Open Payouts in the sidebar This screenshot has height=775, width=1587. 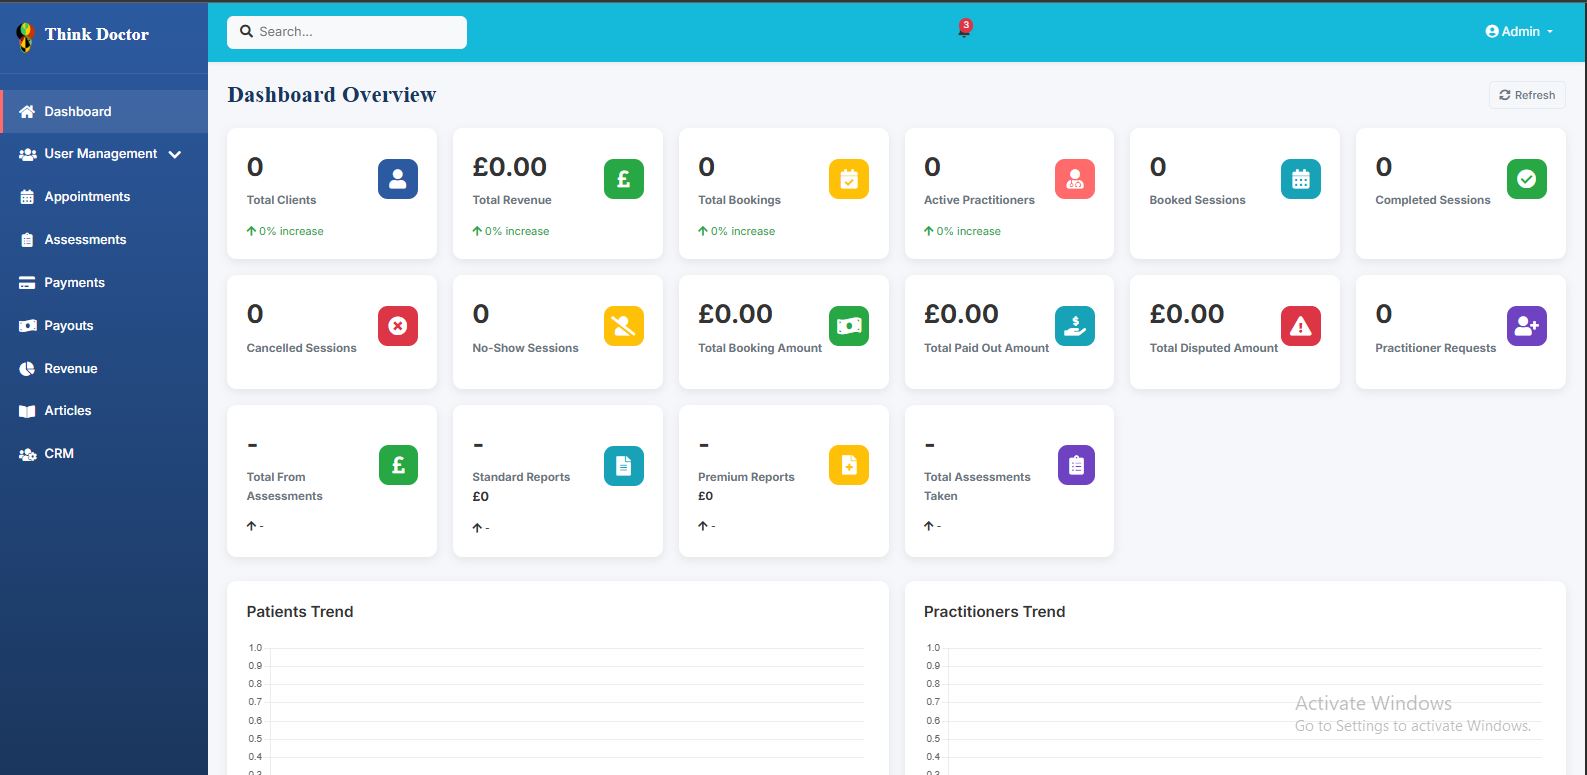click(104, 326)
